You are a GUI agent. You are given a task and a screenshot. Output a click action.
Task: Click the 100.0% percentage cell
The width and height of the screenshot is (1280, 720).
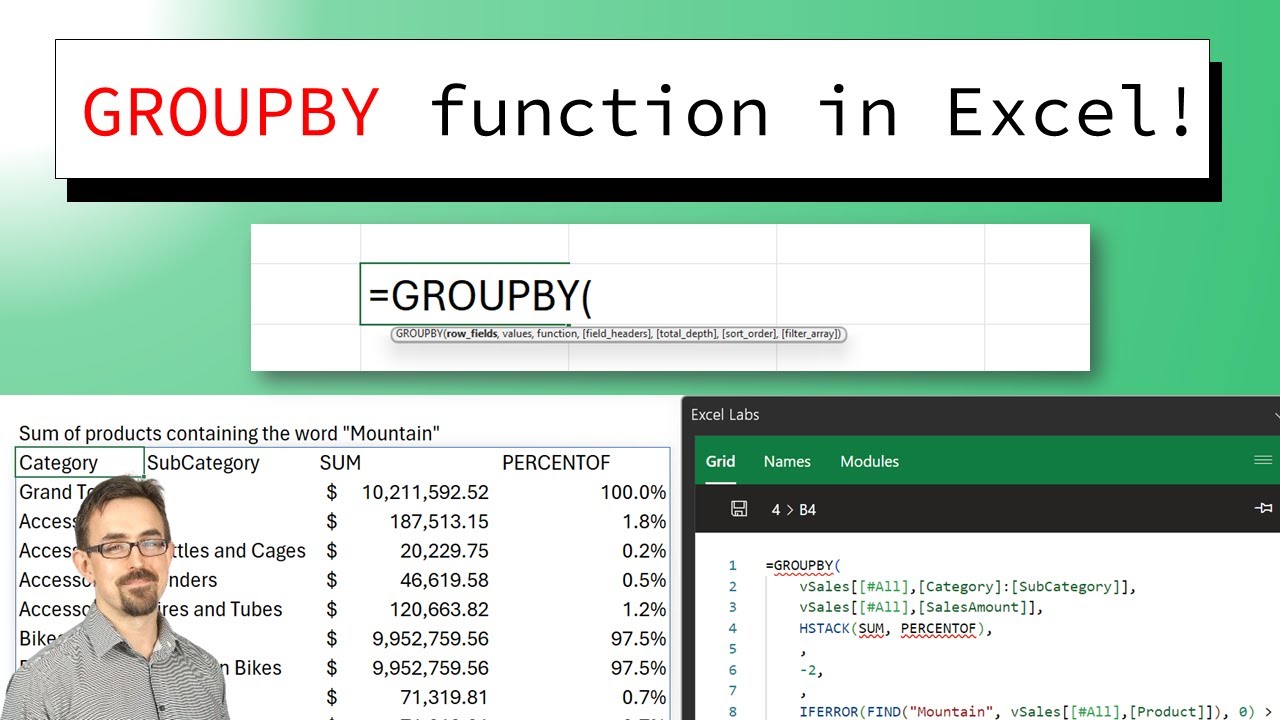click(x=633, y=492)
